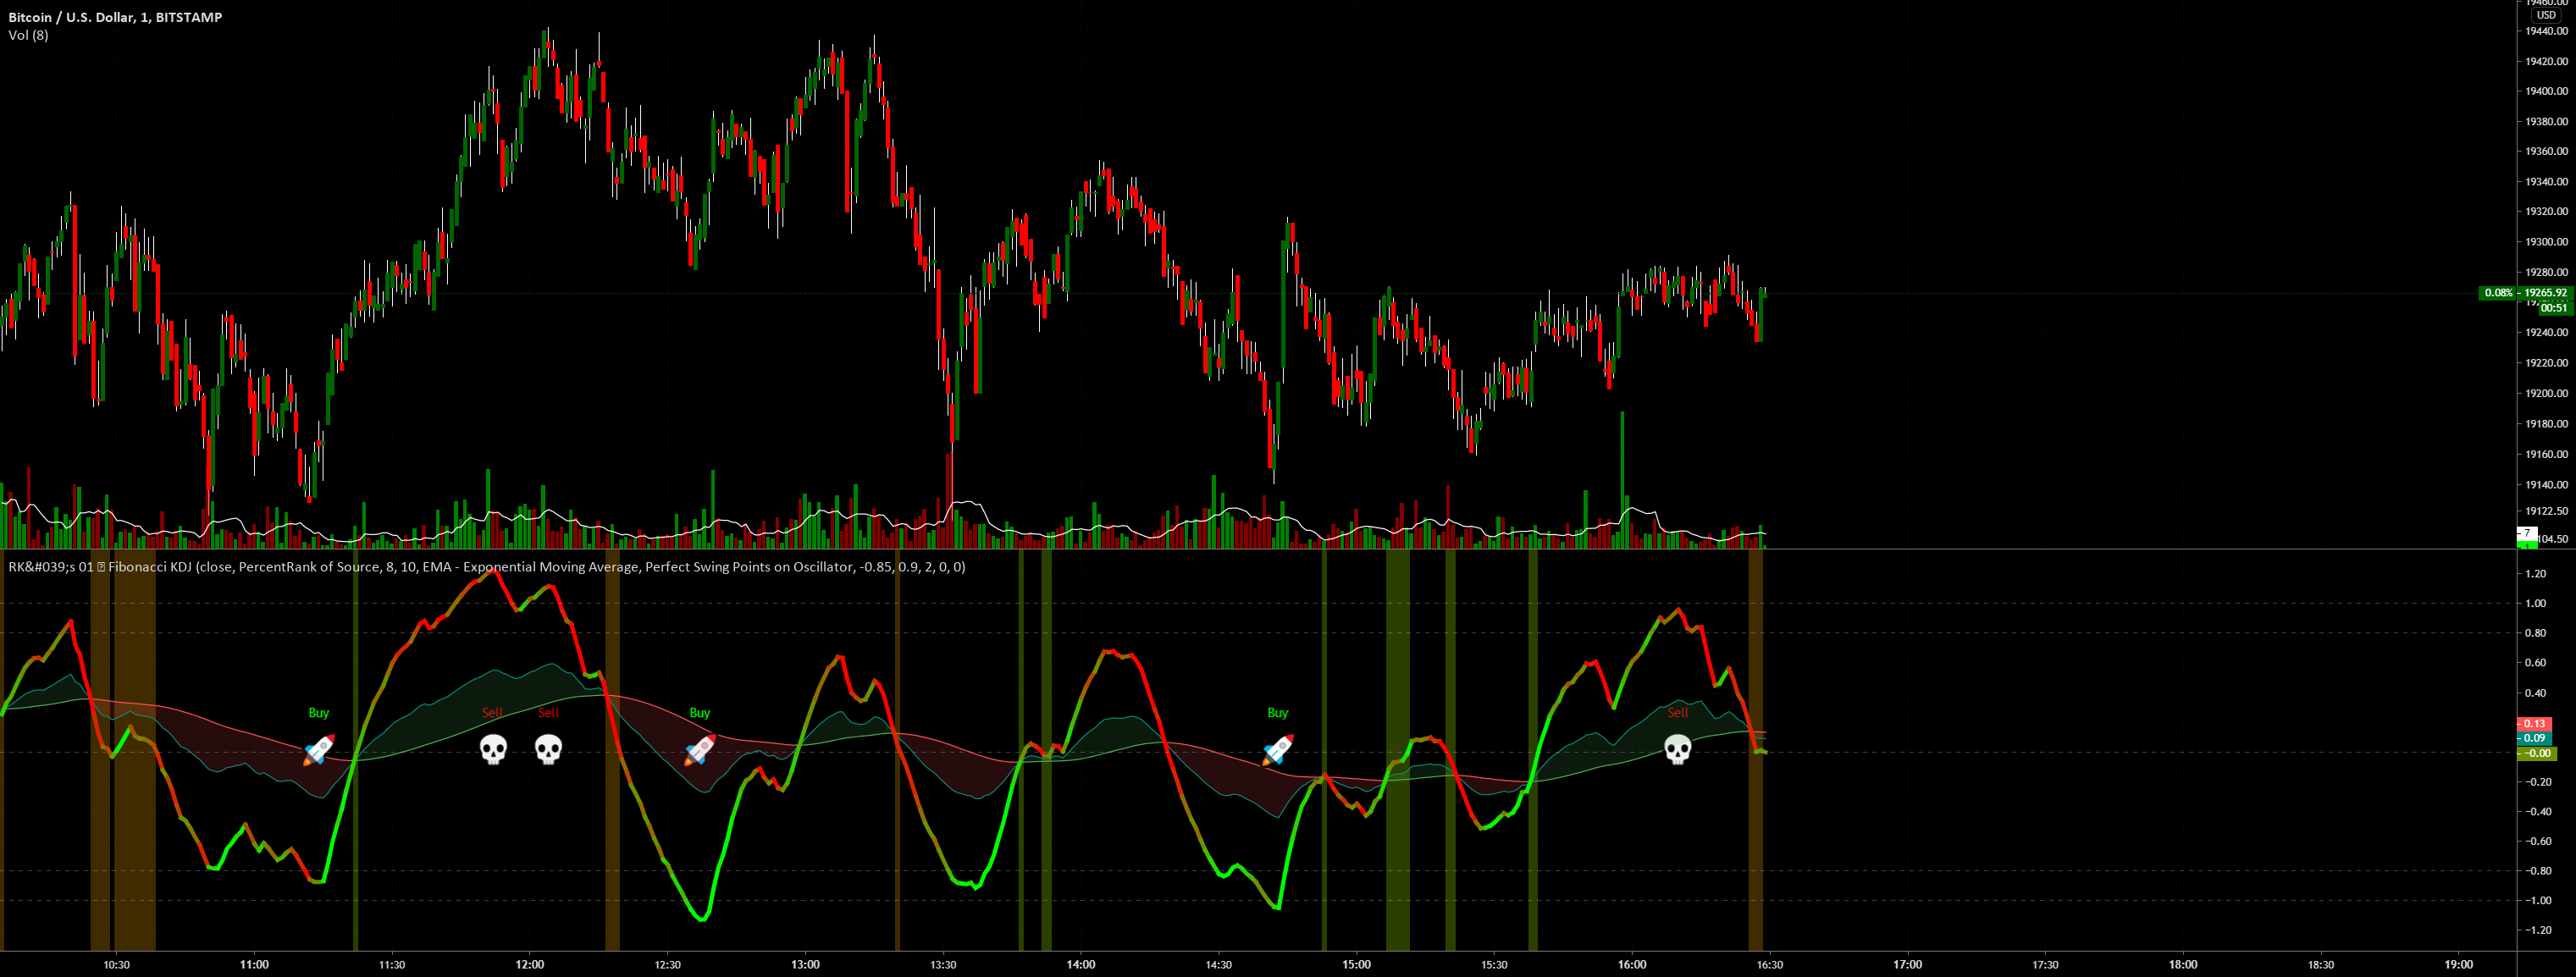This screenshot has width=2576, height=977.
Task: Click the 19440.00 price axis label
Action: 2546,31
